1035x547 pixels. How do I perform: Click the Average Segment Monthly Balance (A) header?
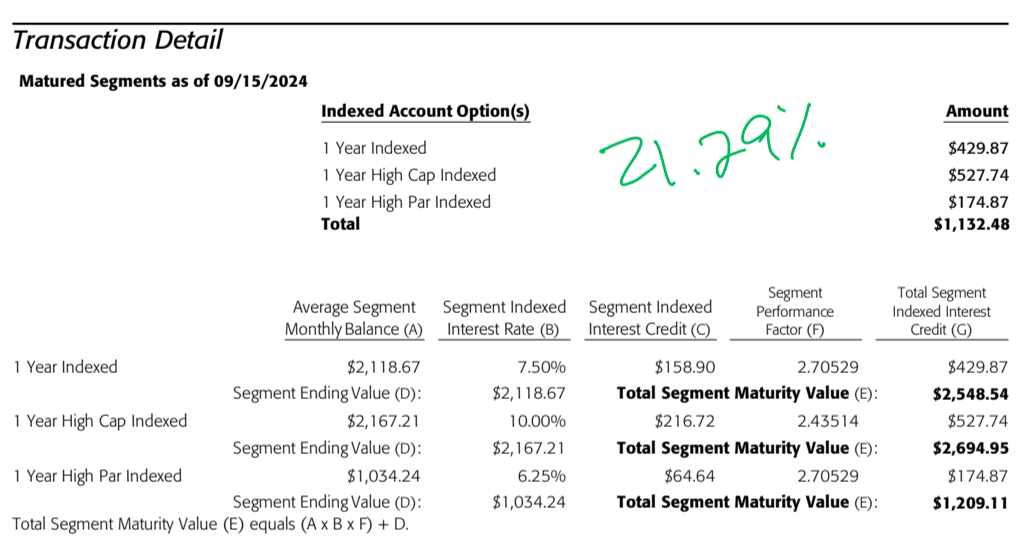[x=354, y=318]
